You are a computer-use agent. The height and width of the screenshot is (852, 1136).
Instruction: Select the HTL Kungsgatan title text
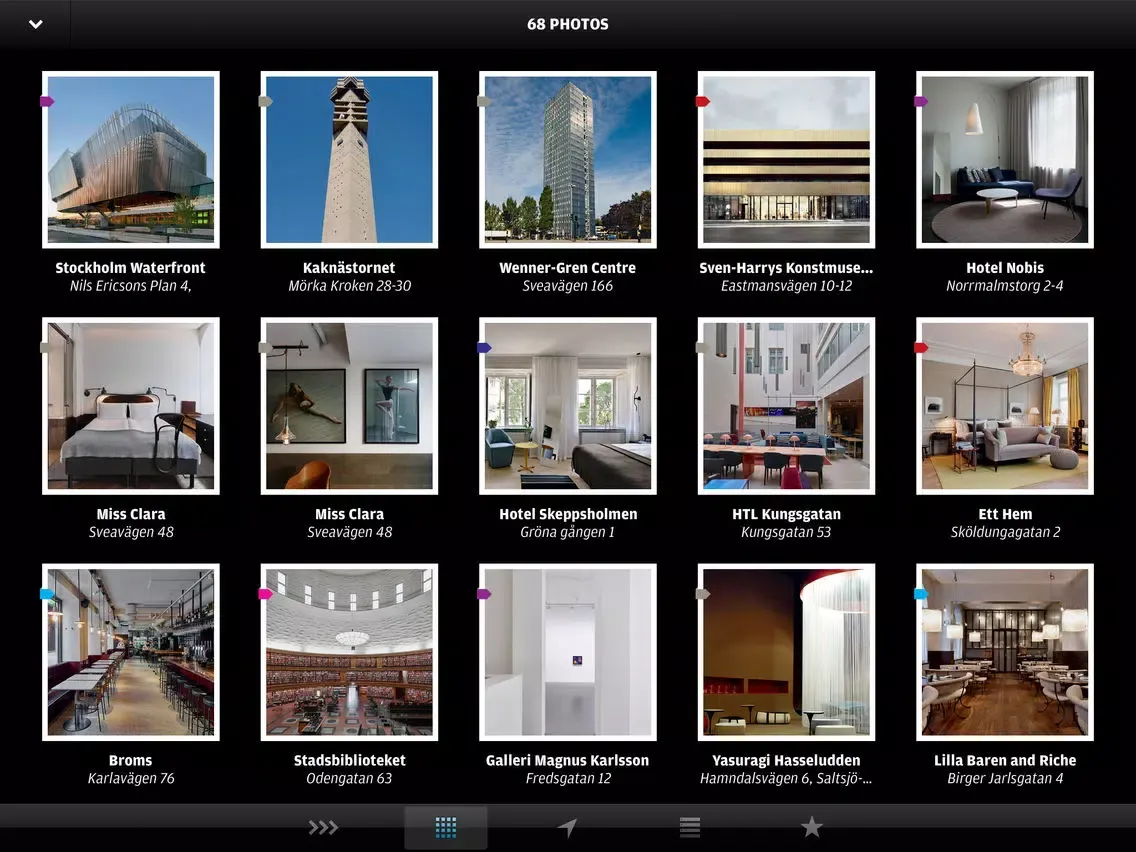(786, 514)
